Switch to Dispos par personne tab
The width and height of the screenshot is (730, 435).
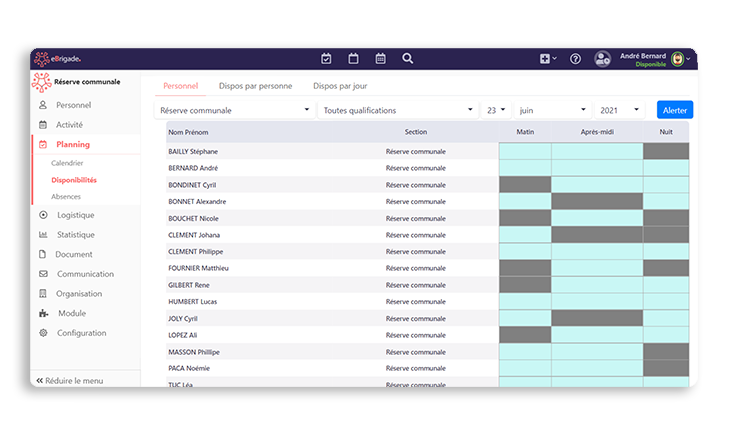pyautogui.click(x=256, y=86)
